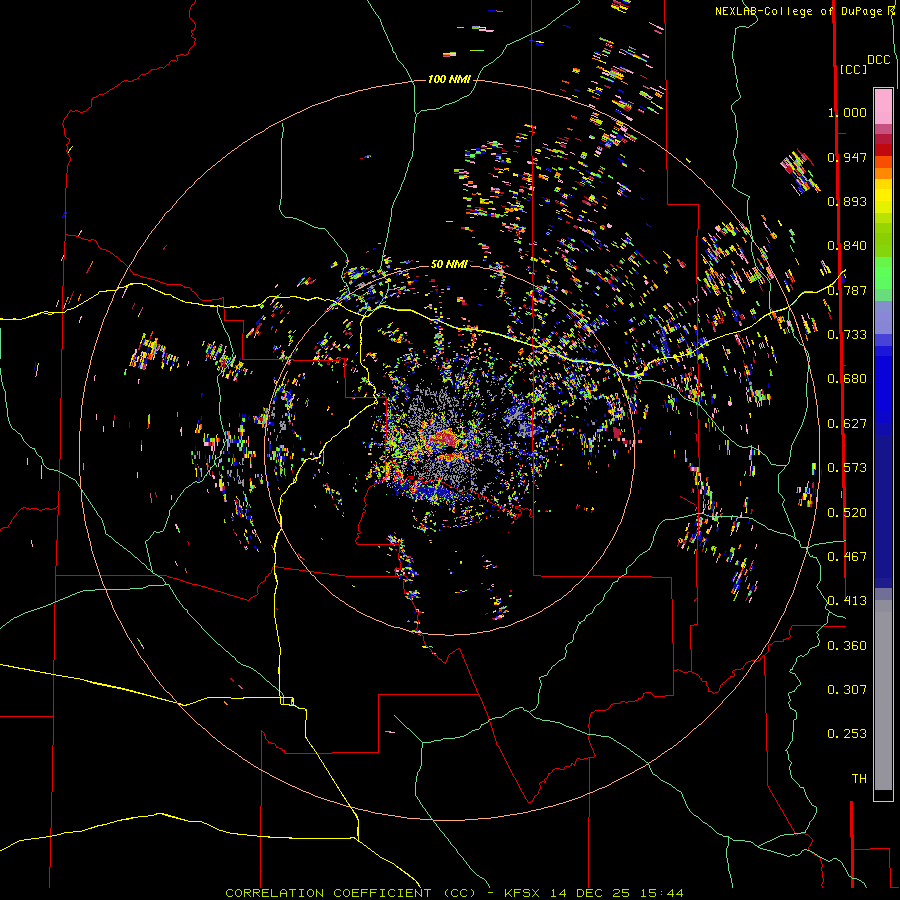Click the 0.680 color scale label
This screenshot has height=900, width=900.
(847, 379)
